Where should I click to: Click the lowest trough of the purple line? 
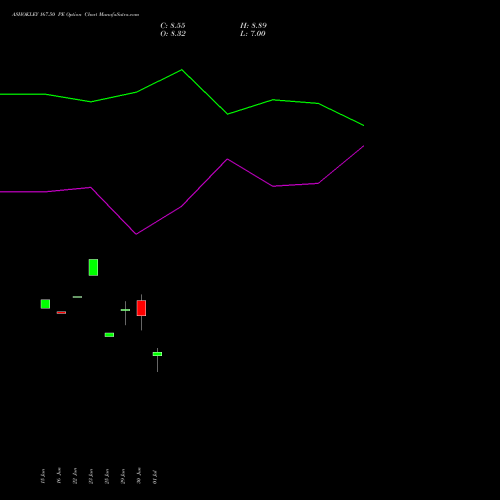136,234
